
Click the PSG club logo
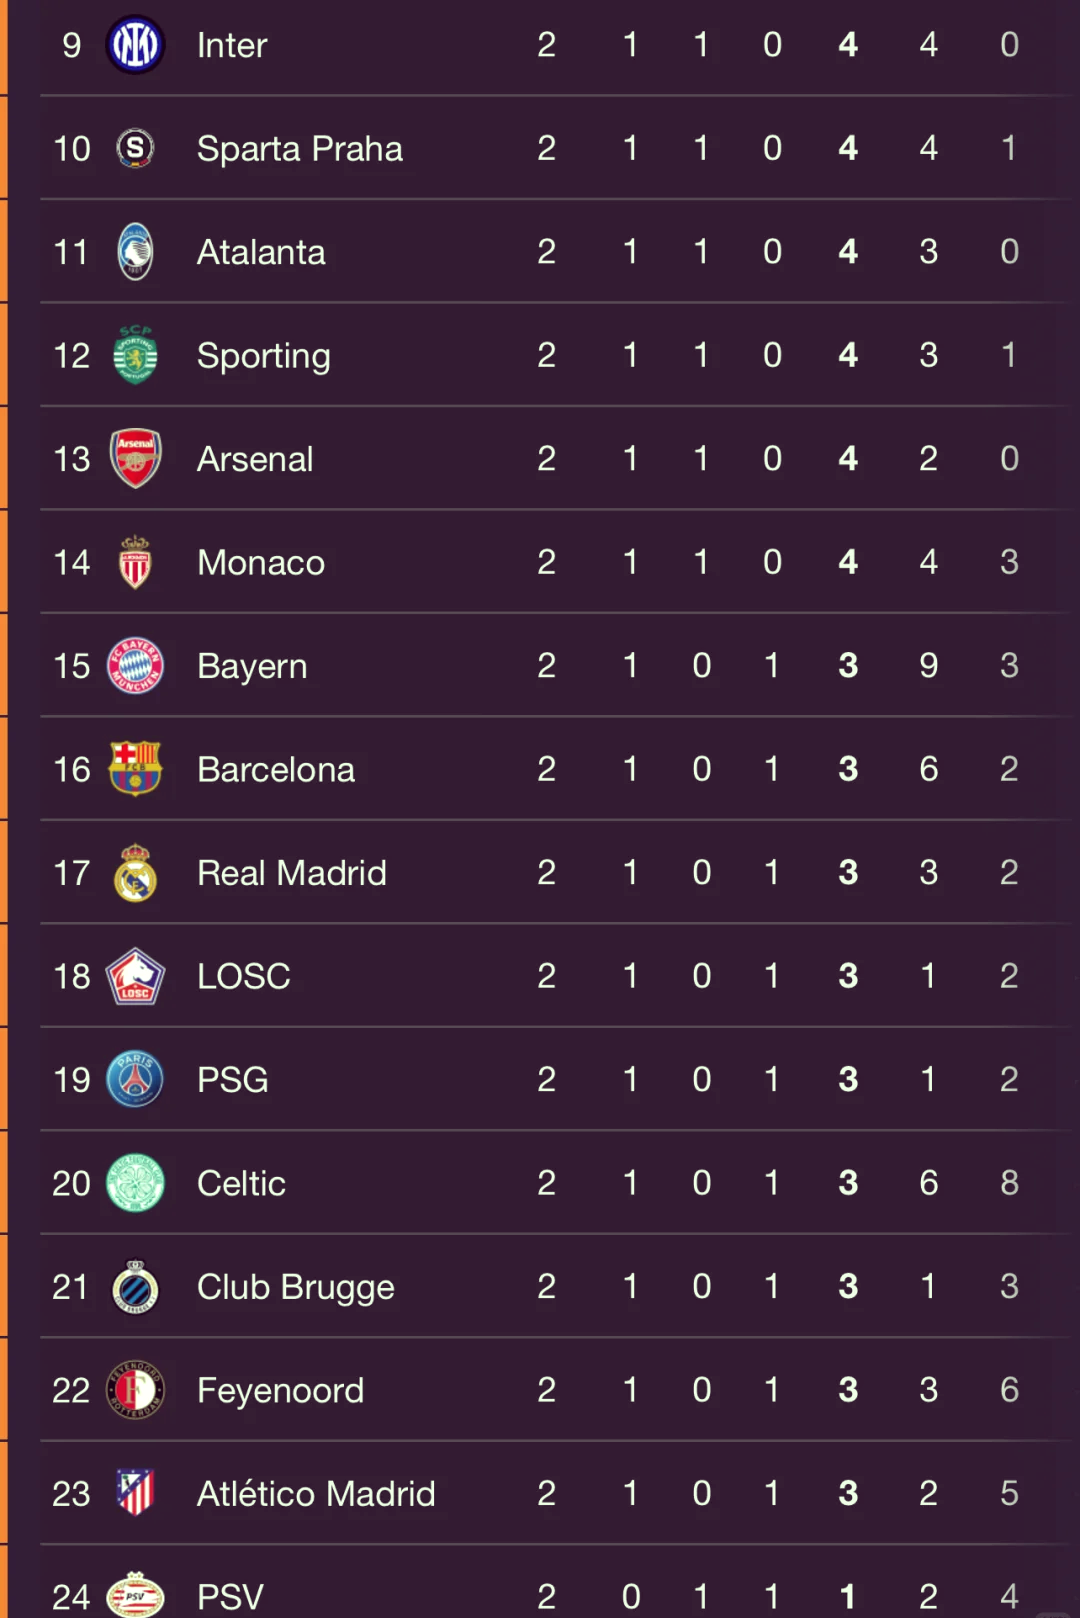click(x=135, y=1080)
